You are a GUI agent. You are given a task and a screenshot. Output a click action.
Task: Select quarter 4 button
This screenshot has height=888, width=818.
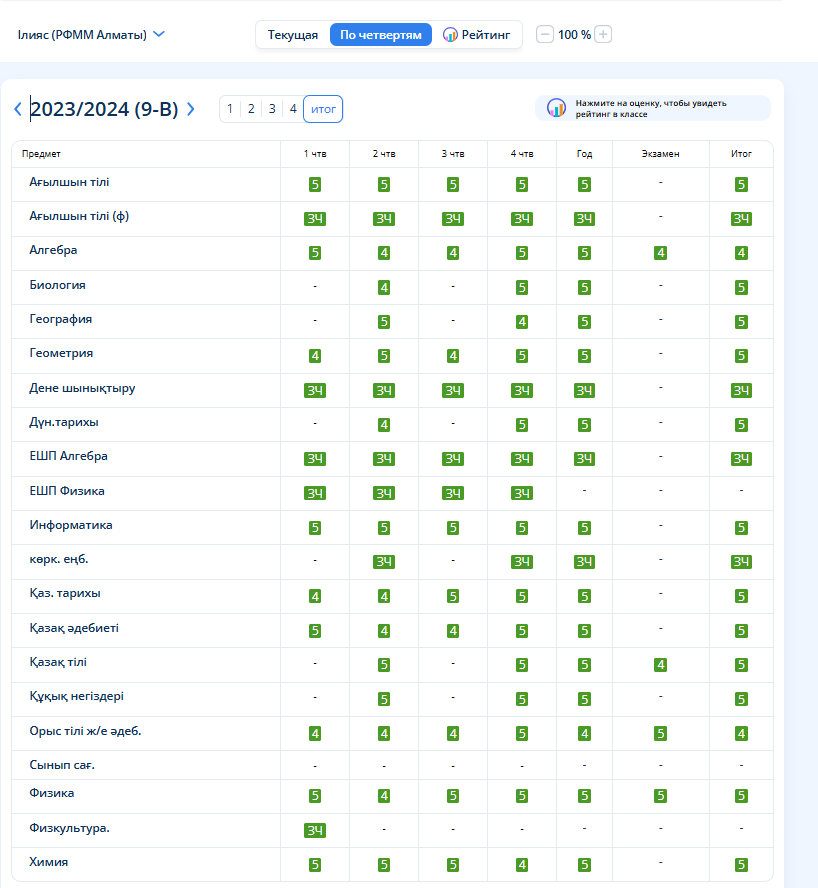293,109
